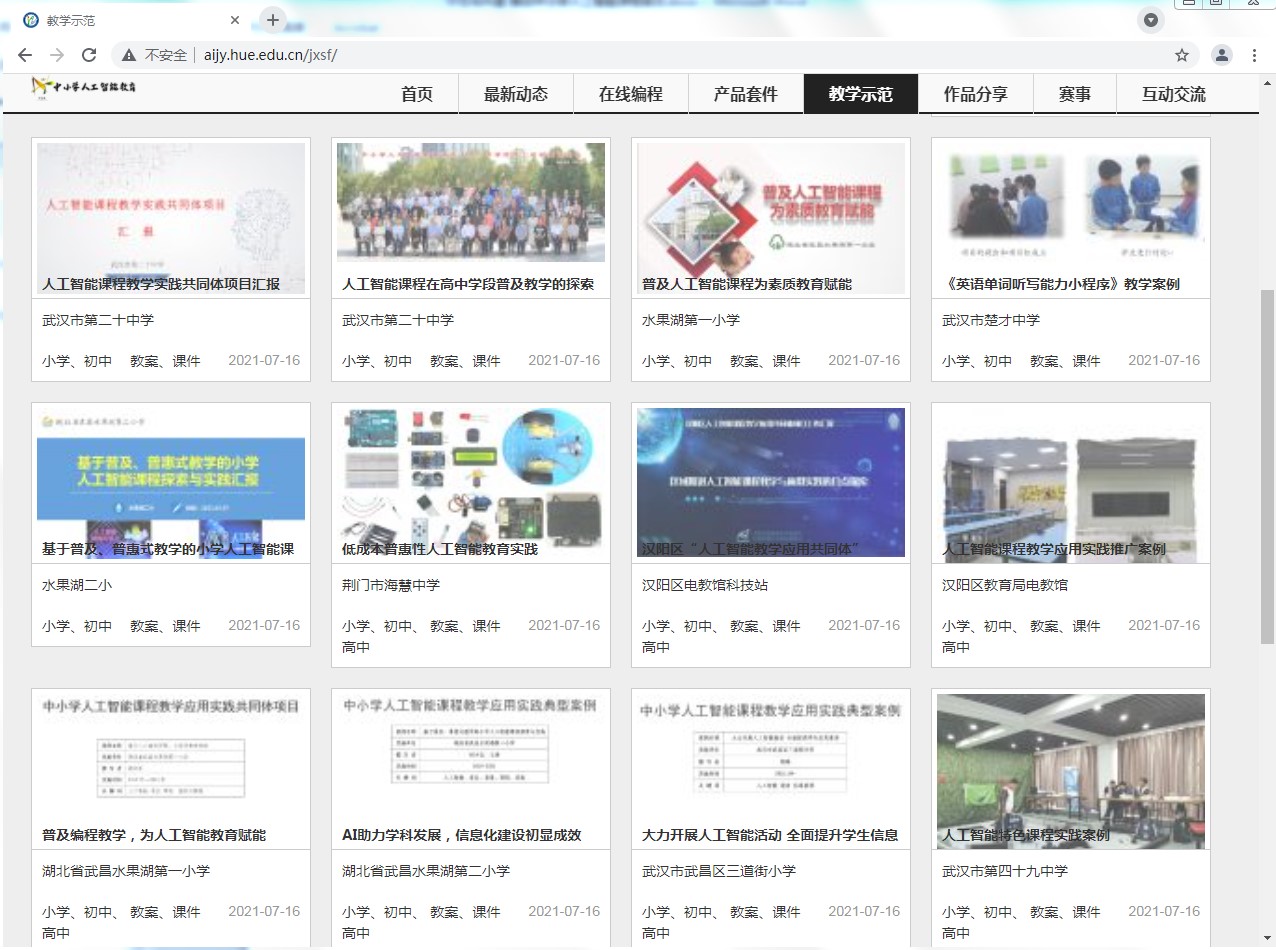1276x950 pixels.
Task: Click the group photo thumbnail
Action: pos(470,206)
